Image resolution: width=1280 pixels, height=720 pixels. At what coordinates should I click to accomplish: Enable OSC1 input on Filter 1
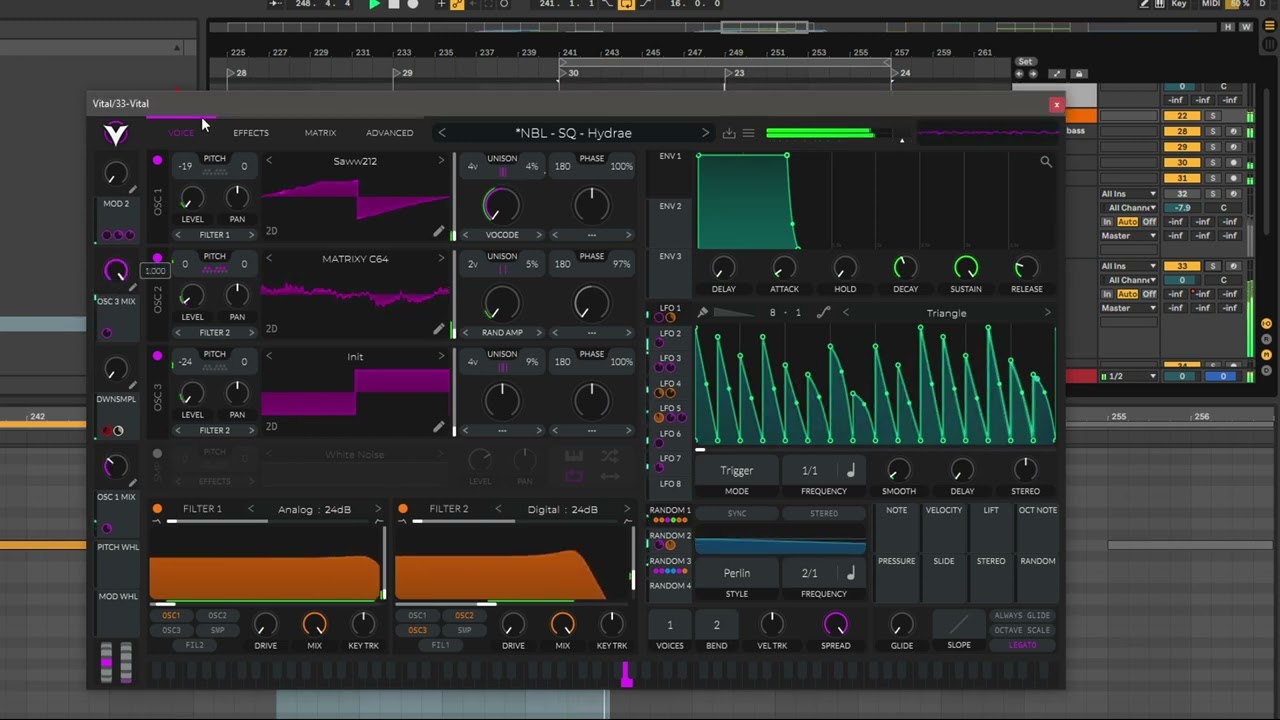pos(171,616)
